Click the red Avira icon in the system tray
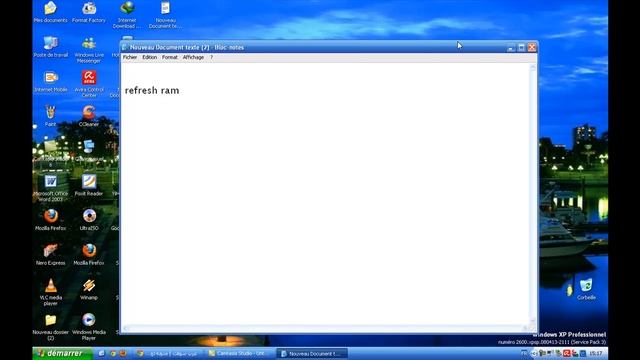The width and height of the screenshot is (640, 360). pos(567,353)
